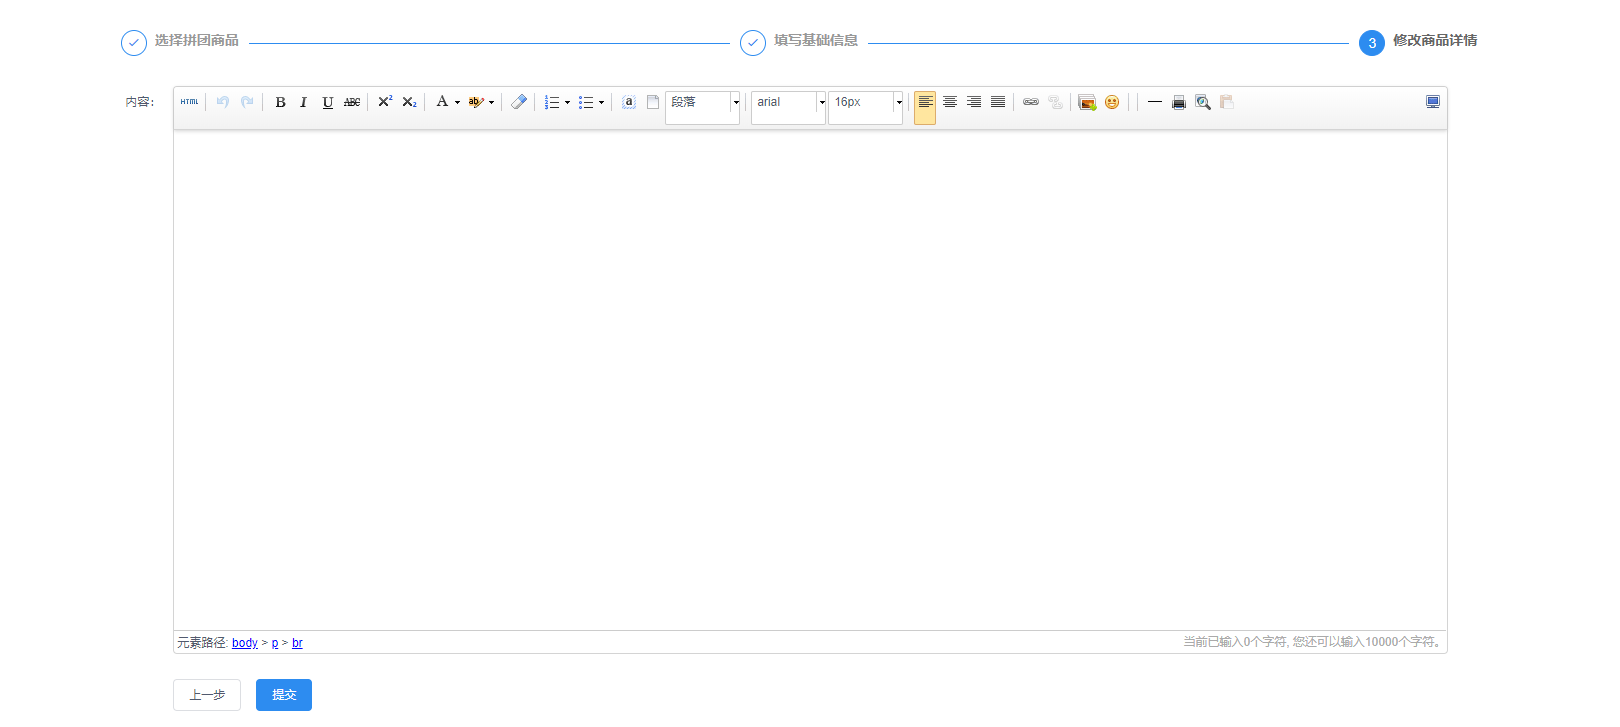
Task: Insert a horizontal rule
Action: coord(1155,102)
